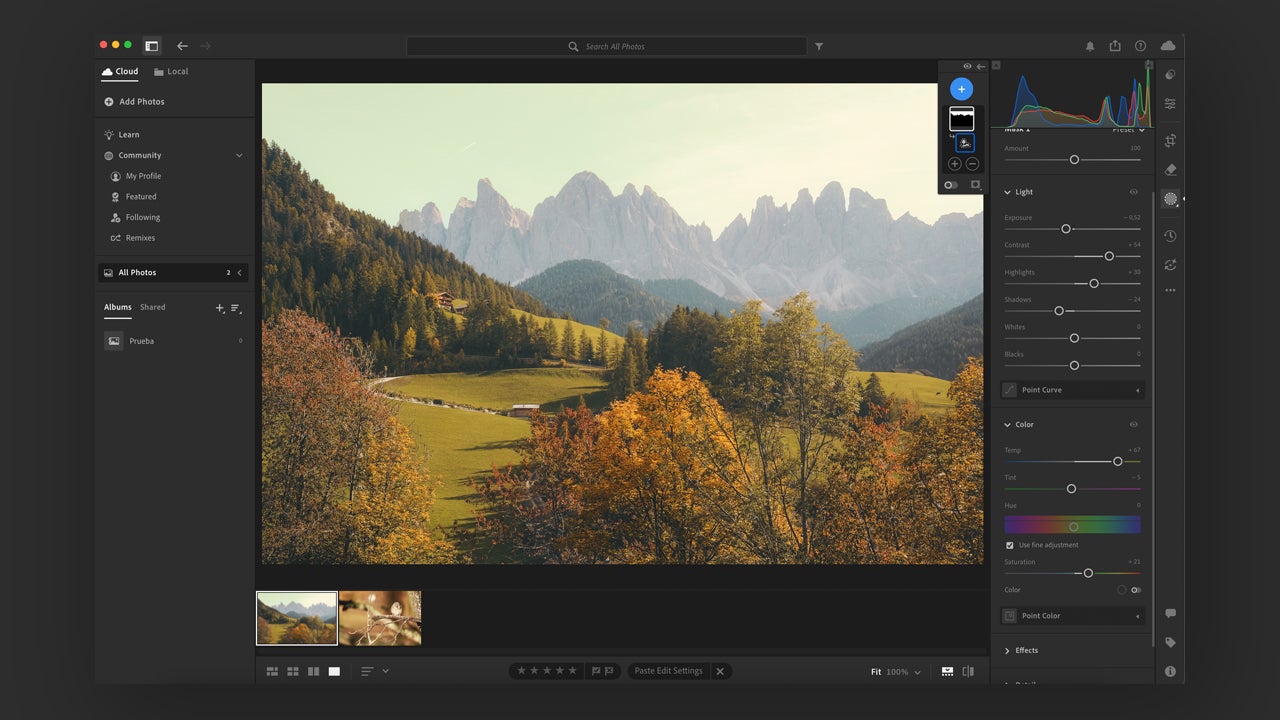
Task: Open the Versions history panel
Action: pos(1170,236)
